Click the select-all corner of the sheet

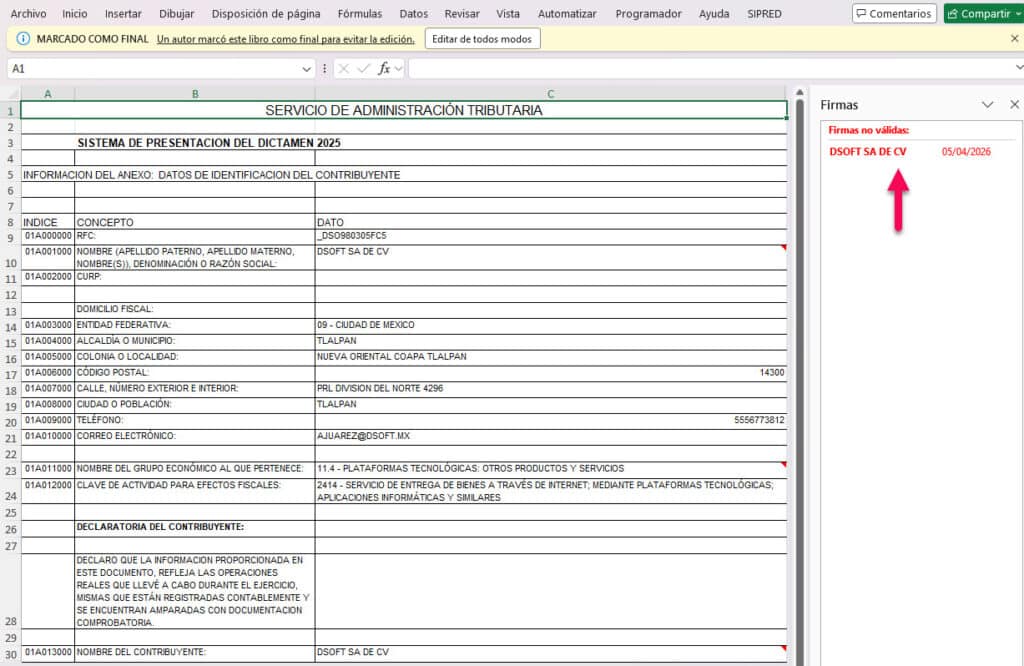pos(11,94)
